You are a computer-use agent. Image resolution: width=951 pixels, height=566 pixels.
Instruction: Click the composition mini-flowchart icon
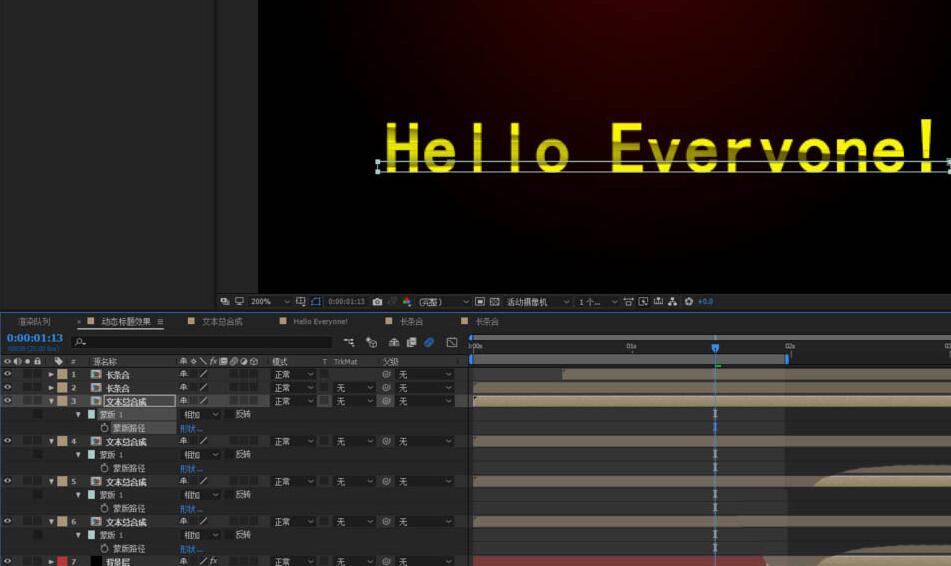[349, 342]
